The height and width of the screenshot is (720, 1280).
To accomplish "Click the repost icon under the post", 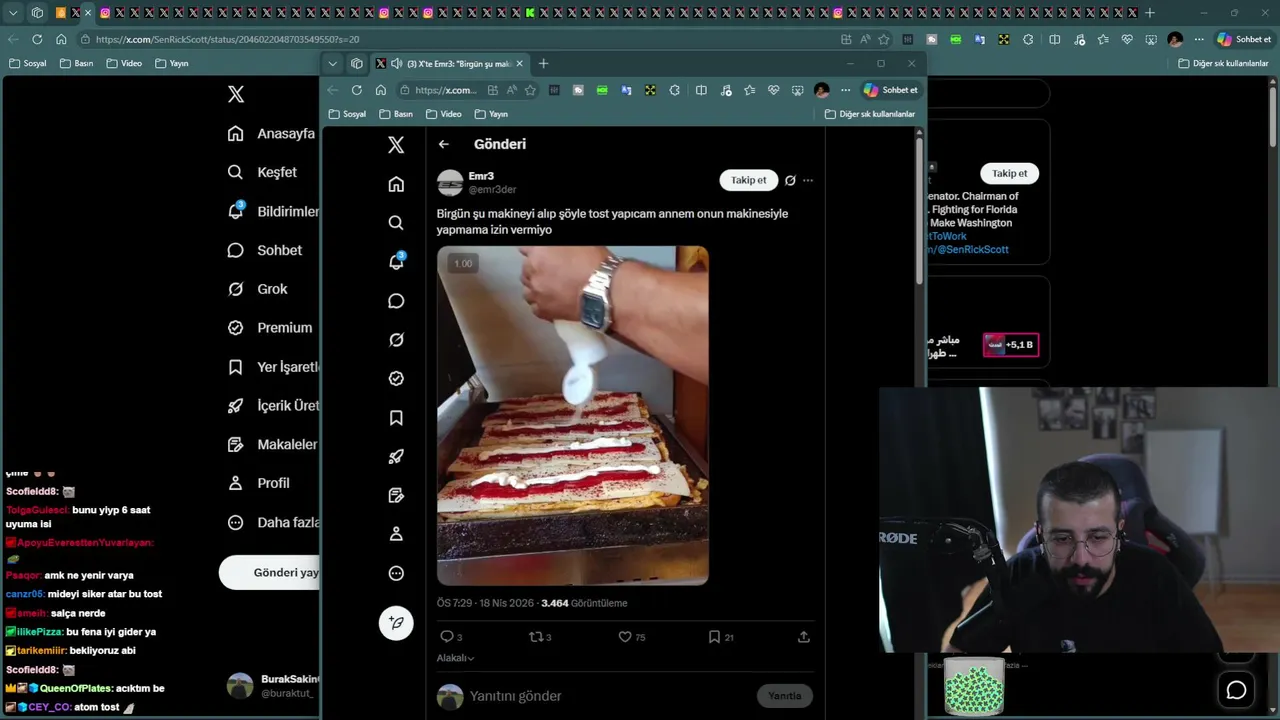I will [535, 637].
